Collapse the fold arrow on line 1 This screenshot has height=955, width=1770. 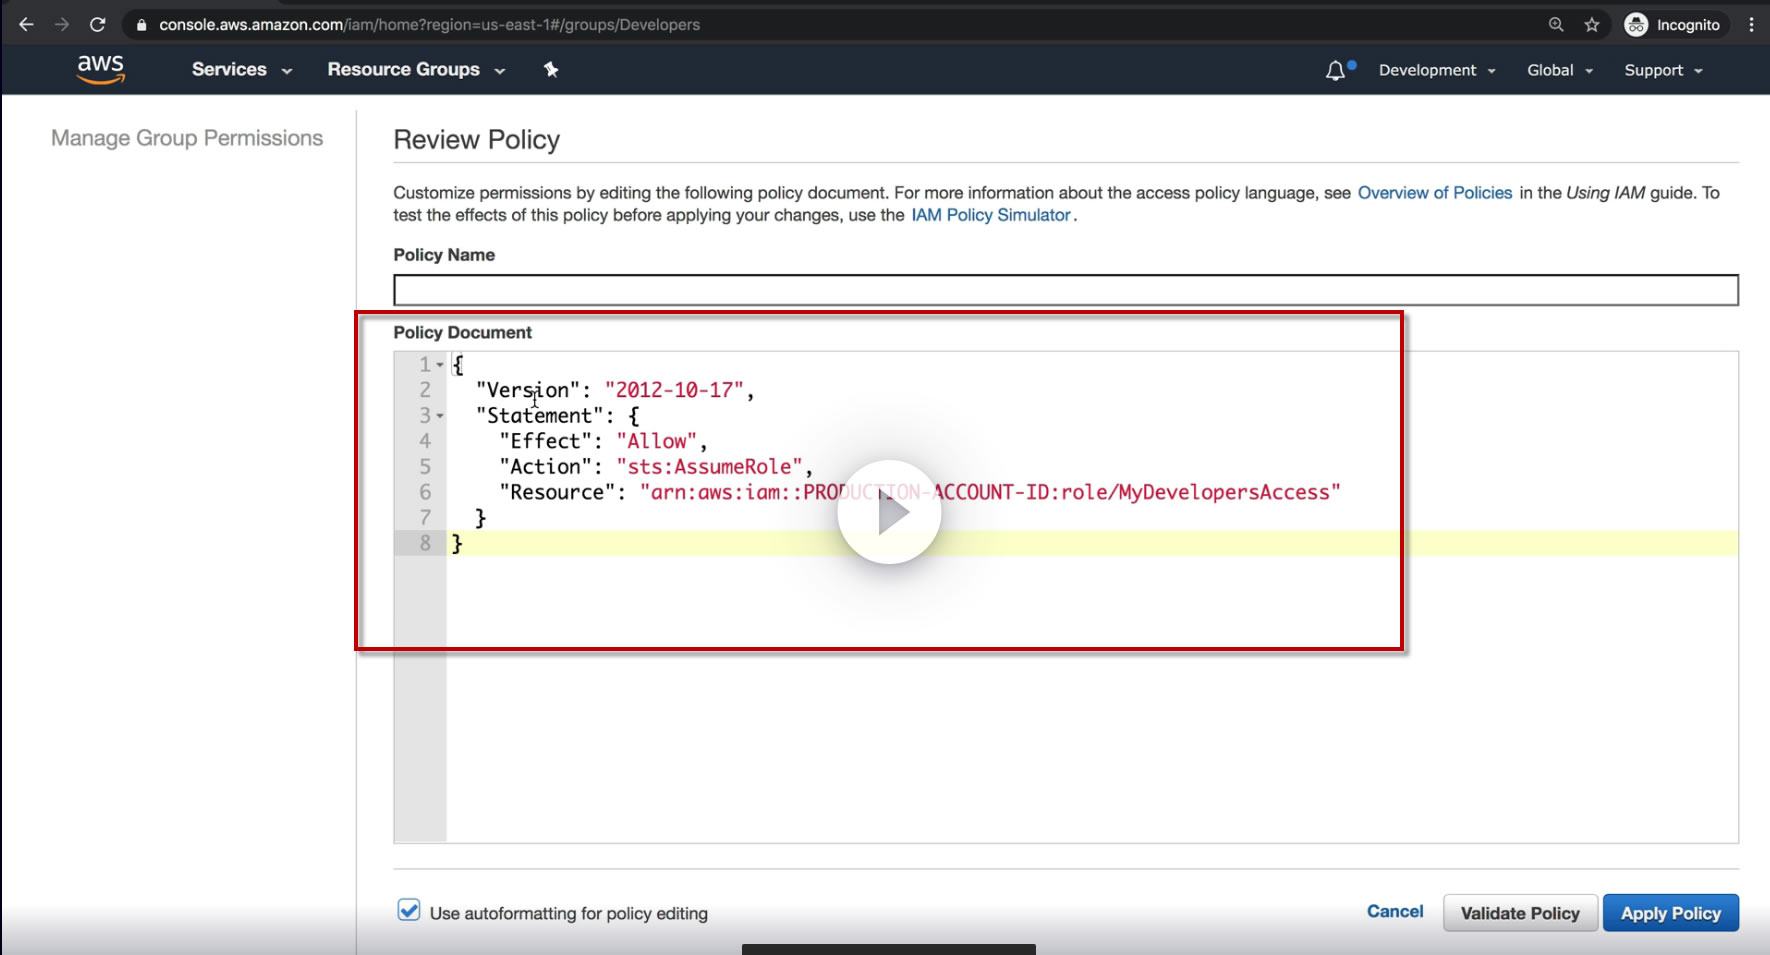(440, 365)
